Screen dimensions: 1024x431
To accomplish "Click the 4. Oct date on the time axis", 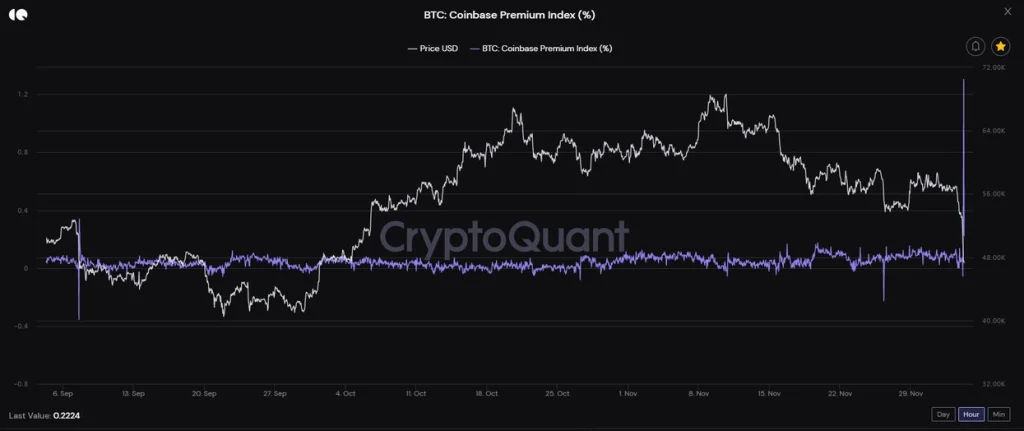I will pyautogui.click(x=345, y=393).
